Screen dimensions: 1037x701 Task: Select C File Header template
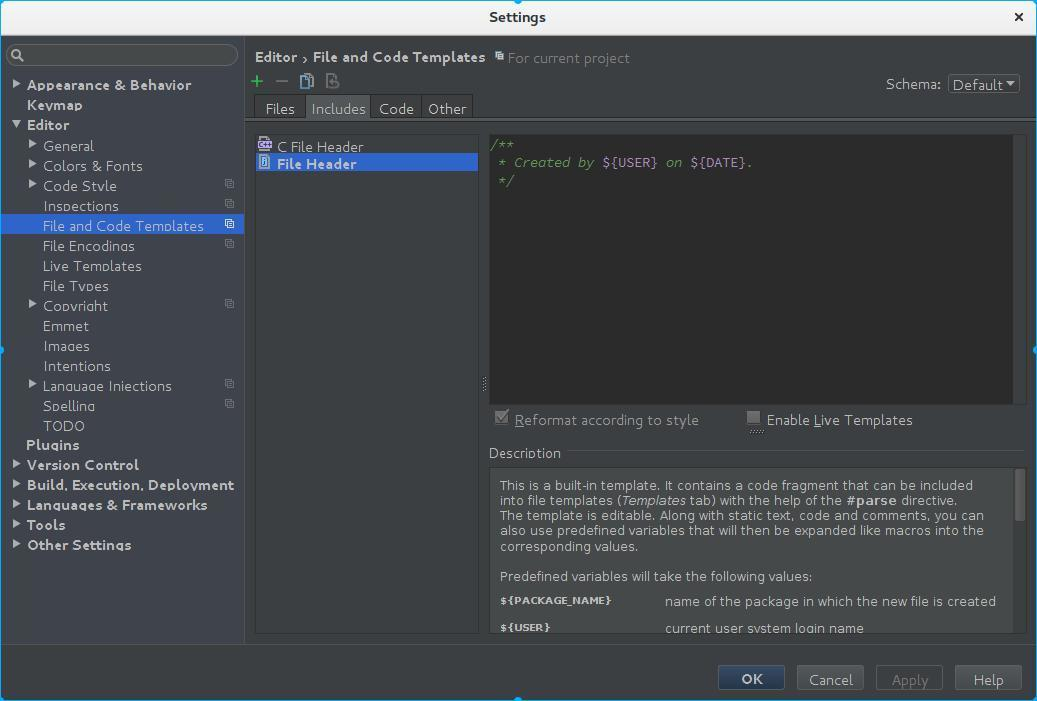click(367, 144)
